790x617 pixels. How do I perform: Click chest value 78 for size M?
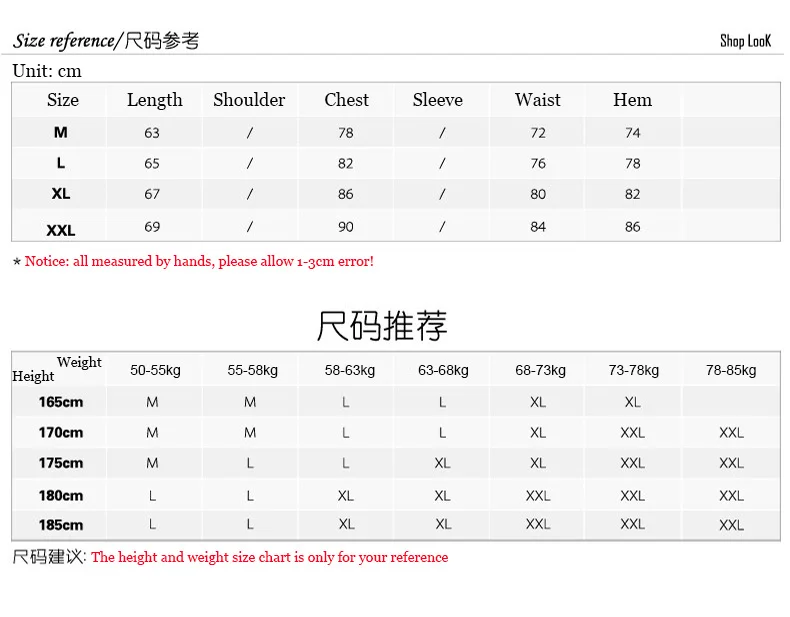click(346, 133)
